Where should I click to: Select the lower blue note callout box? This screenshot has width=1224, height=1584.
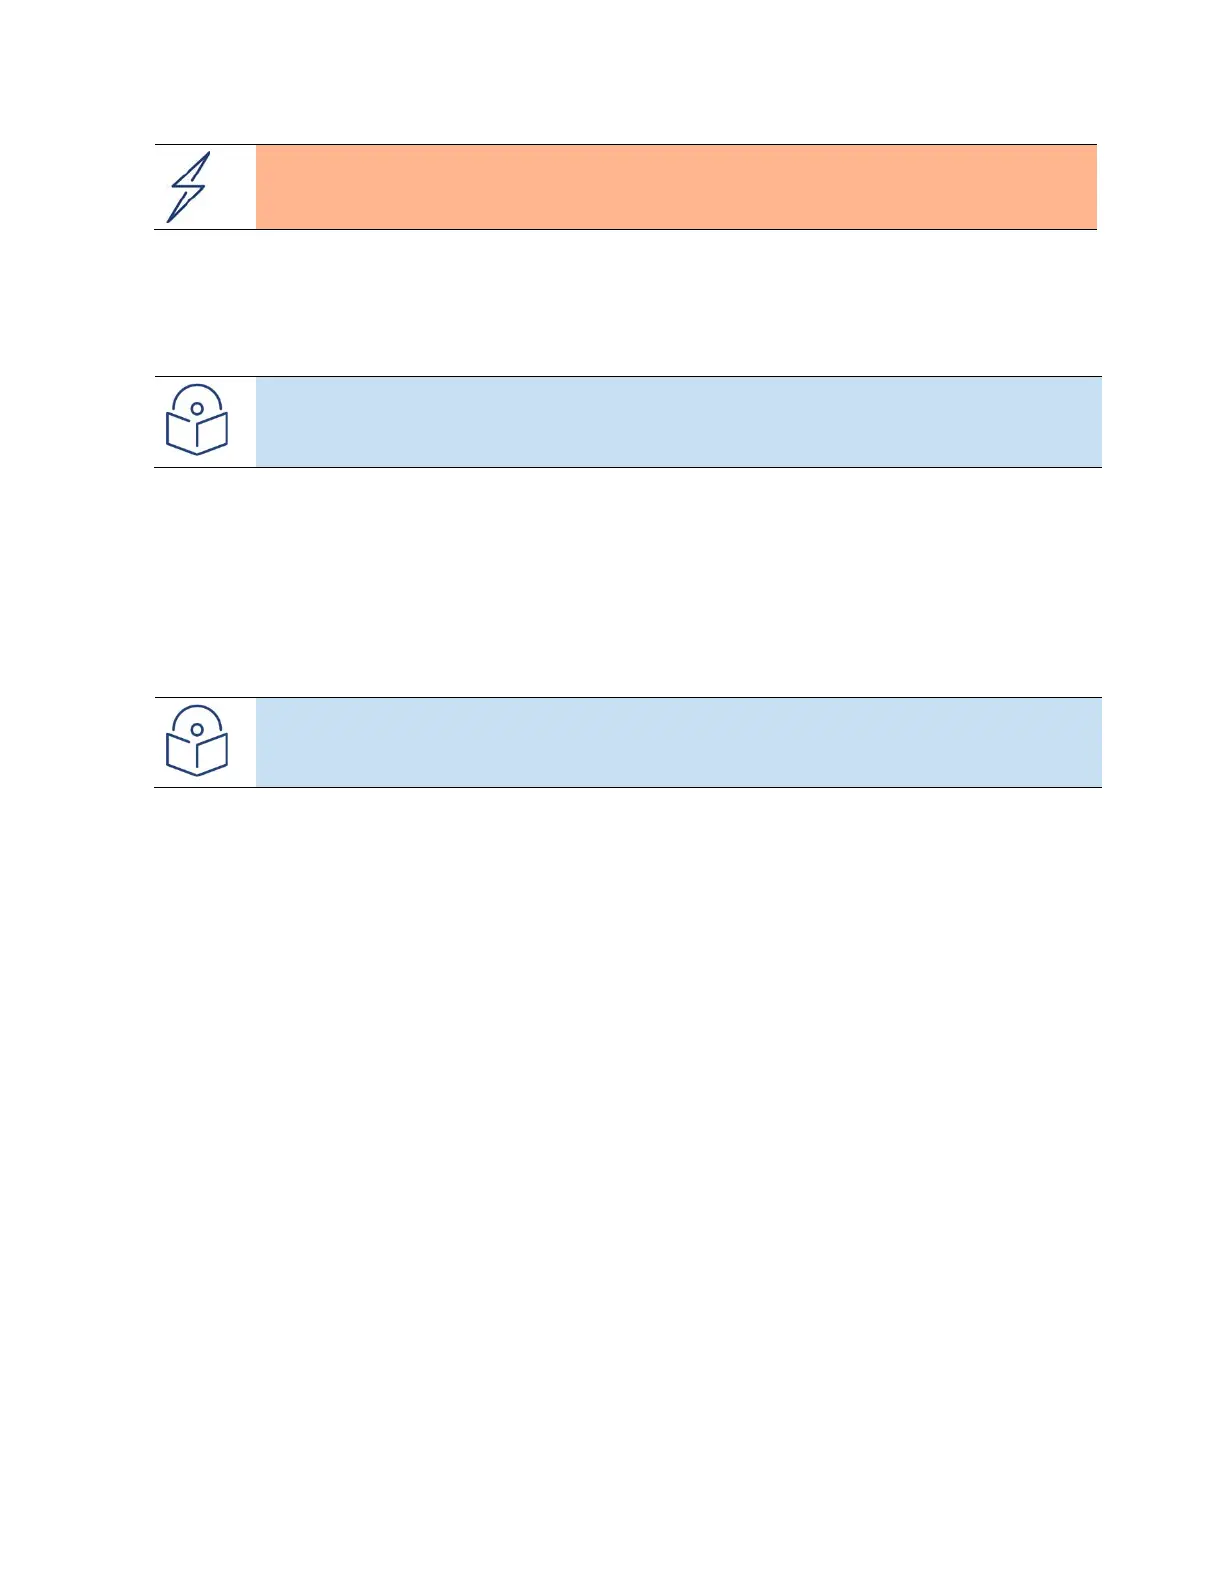[x=678, y=742]
